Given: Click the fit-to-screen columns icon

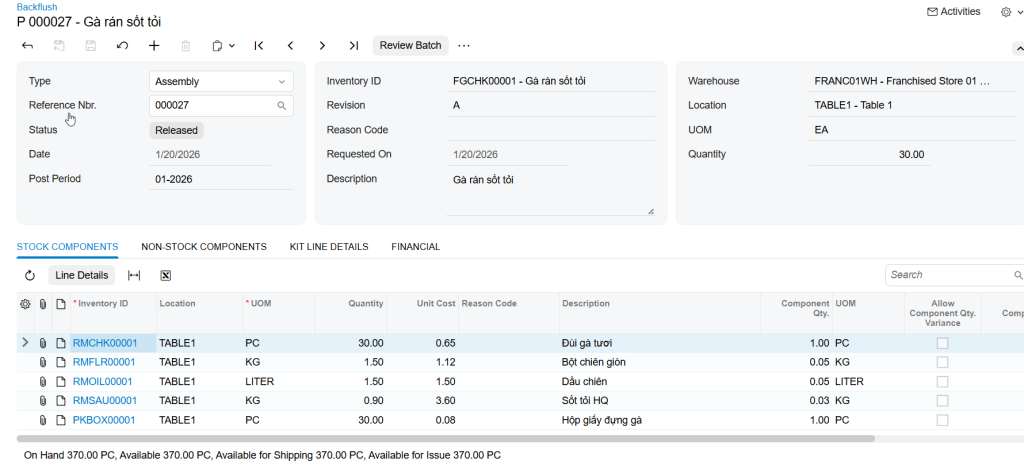Looking at the screenshot, I should coord(134,276).
